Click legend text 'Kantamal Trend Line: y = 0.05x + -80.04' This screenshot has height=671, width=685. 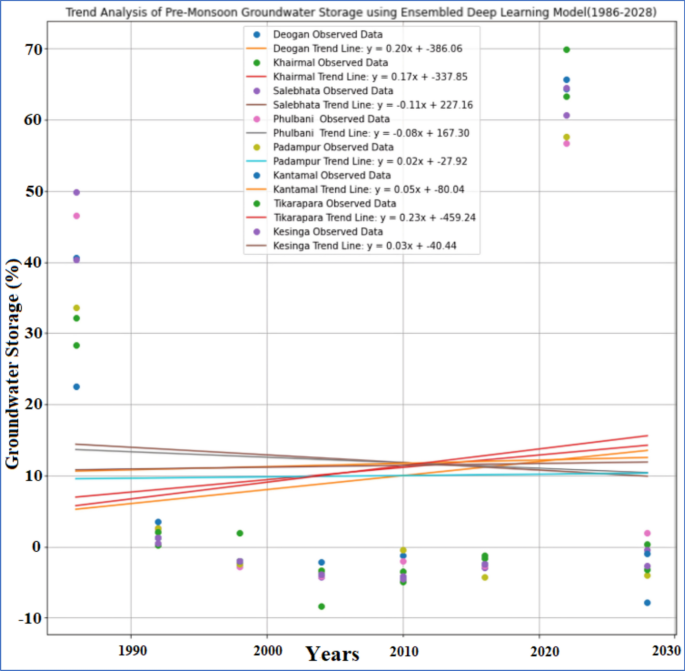click(x=368, y=190)
